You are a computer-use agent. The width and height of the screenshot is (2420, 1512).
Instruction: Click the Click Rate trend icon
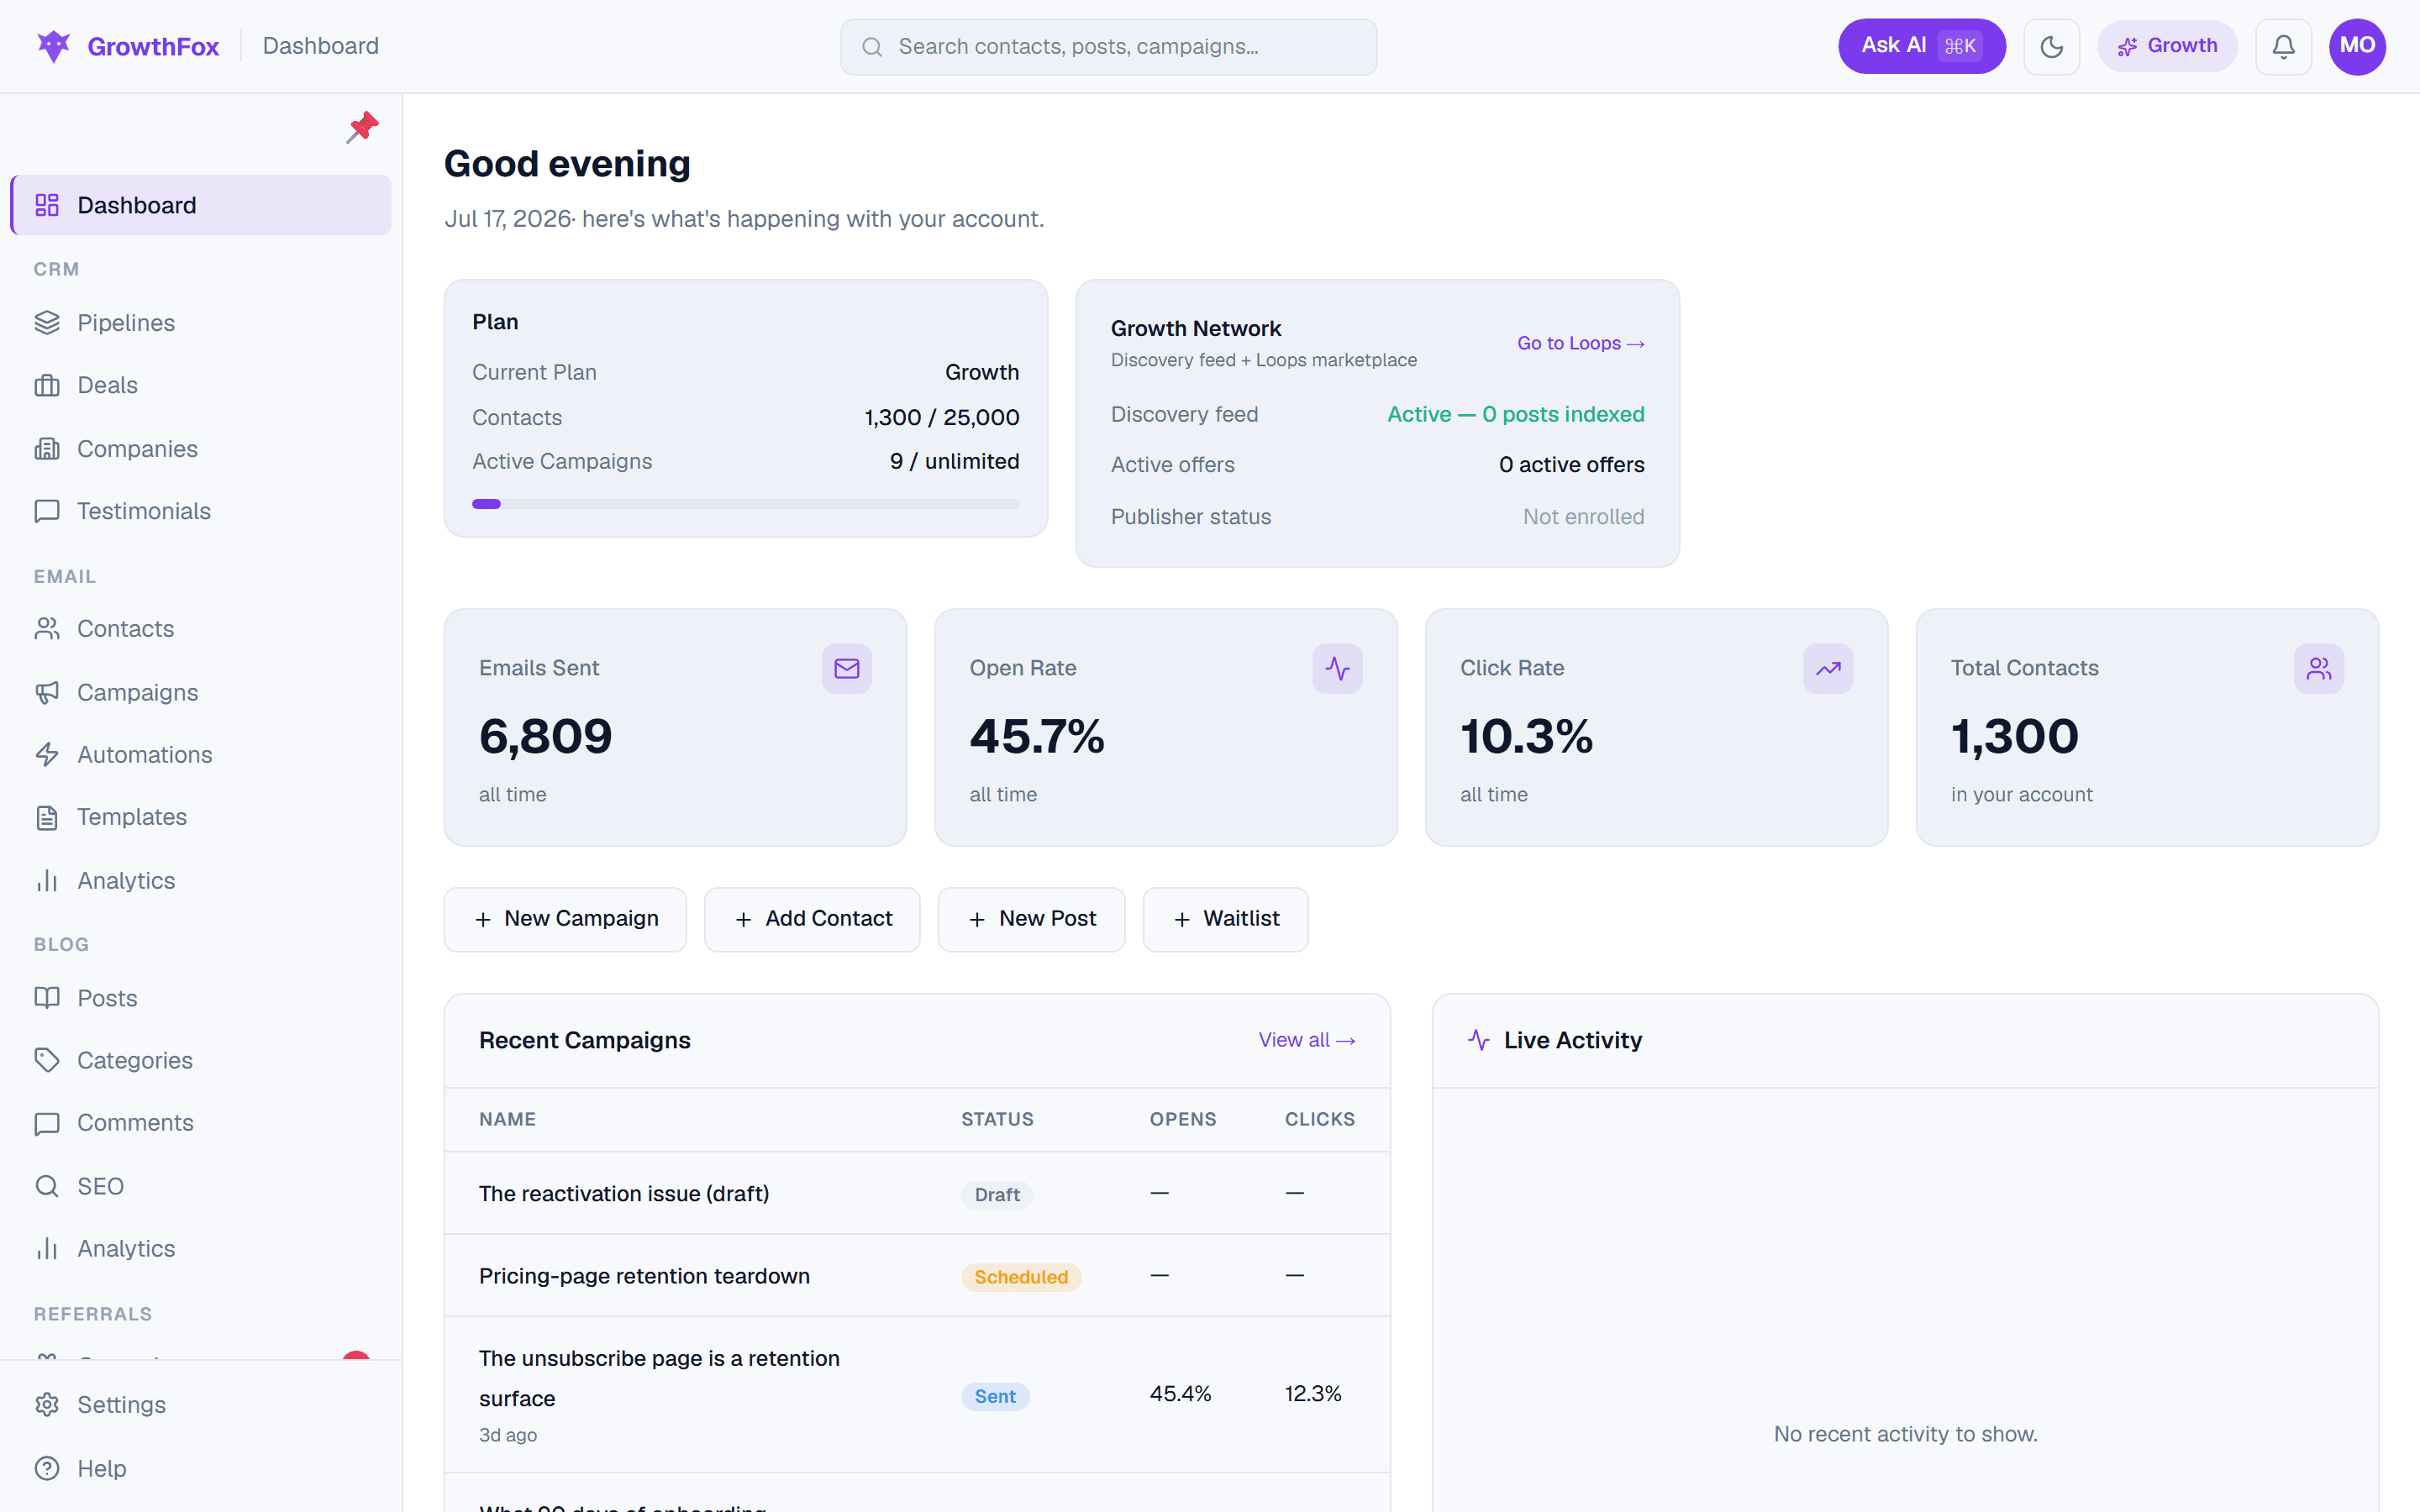1828,668
